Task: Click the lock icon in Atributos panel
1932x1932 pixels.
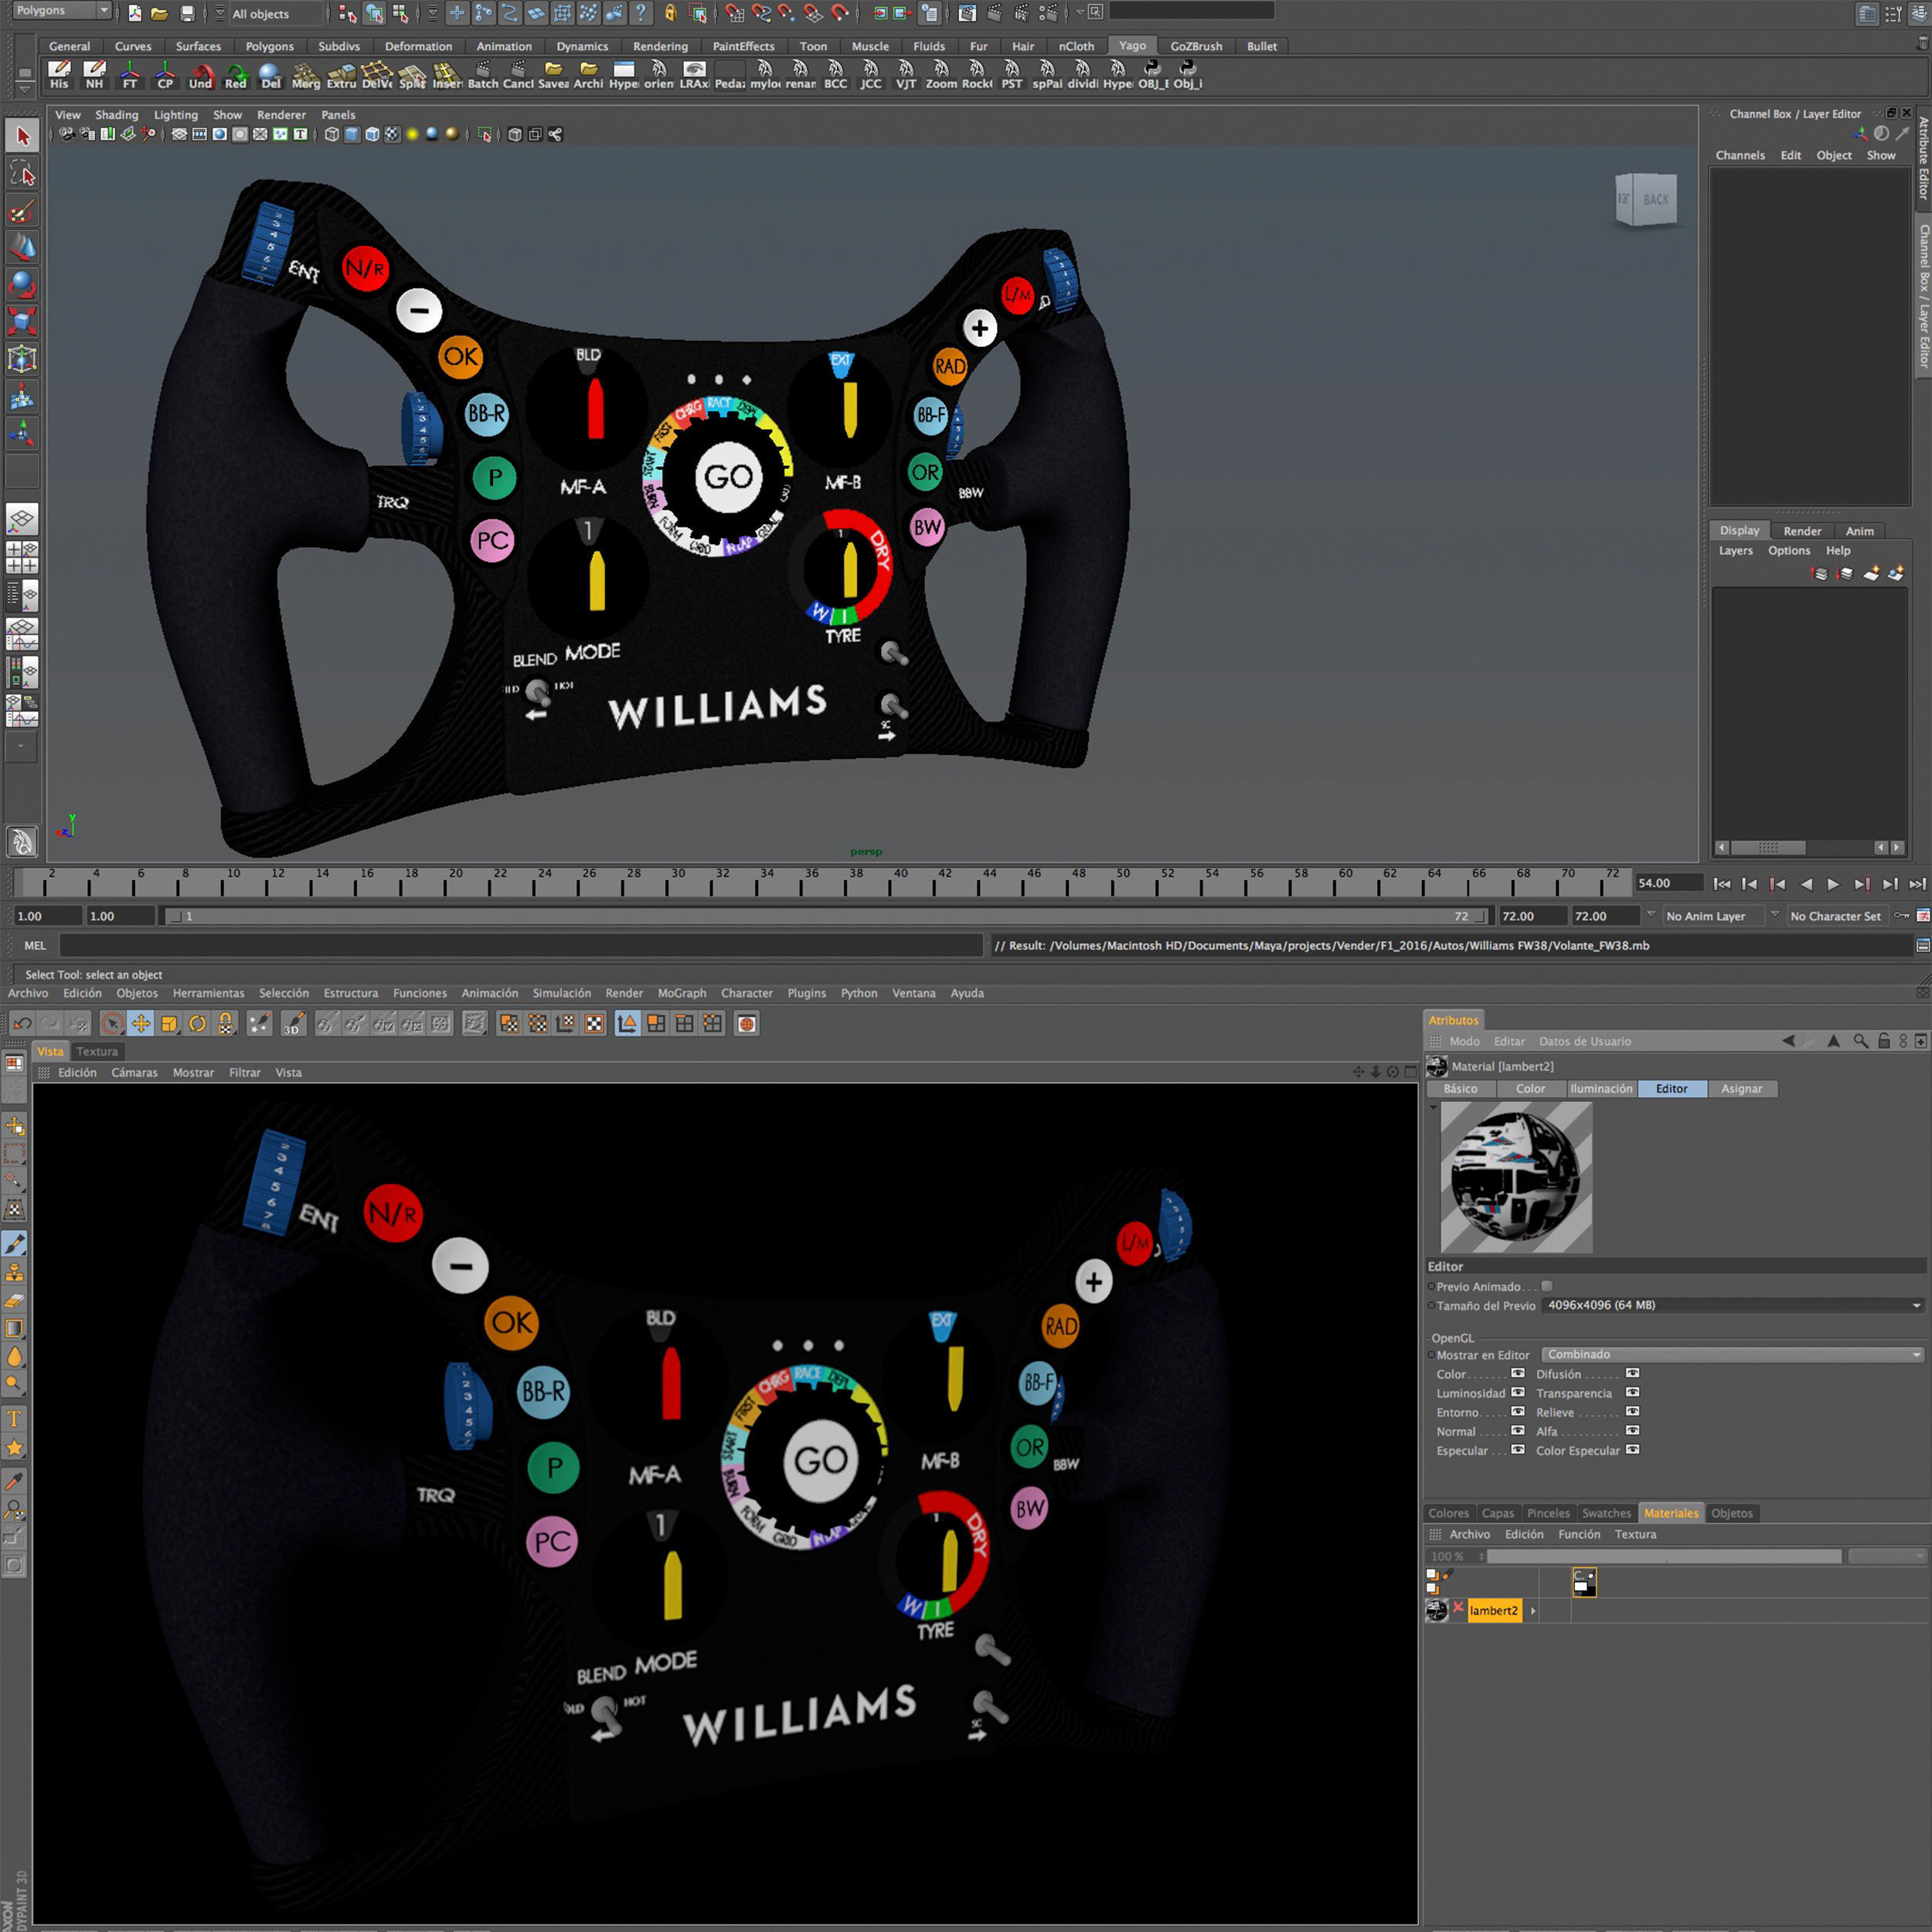Action: 1884,1041
